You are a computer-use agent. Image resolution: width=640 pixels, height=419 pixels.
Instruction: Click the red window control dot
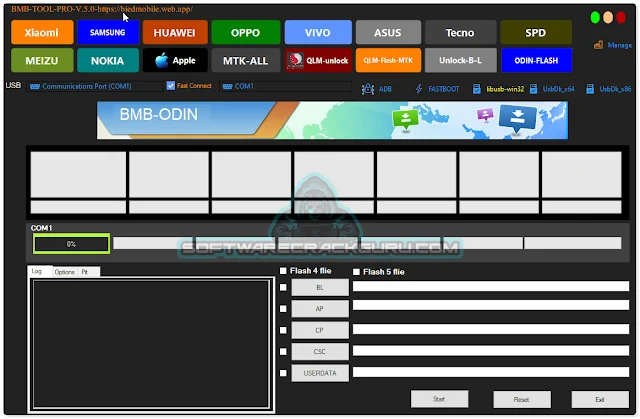621,18
